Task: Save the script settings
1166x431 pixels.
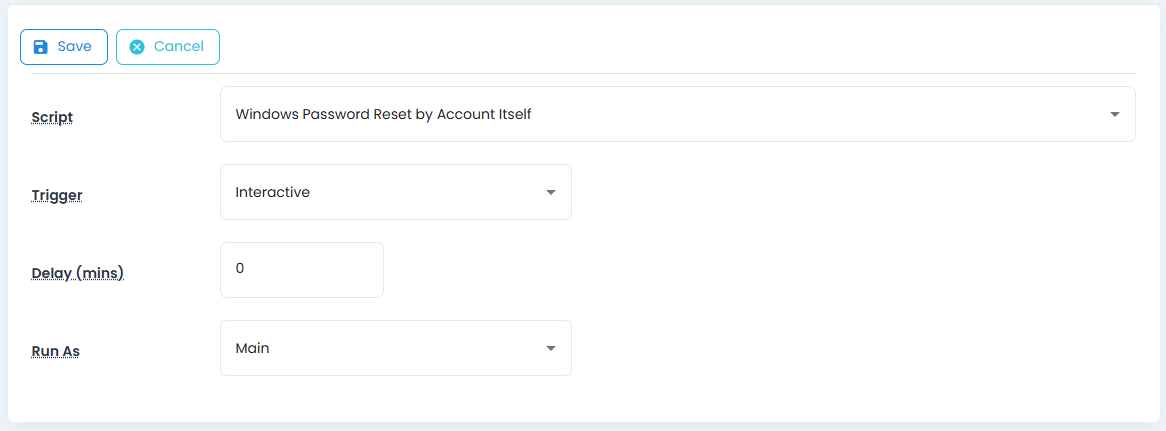Action: click(x=64, y=47)
